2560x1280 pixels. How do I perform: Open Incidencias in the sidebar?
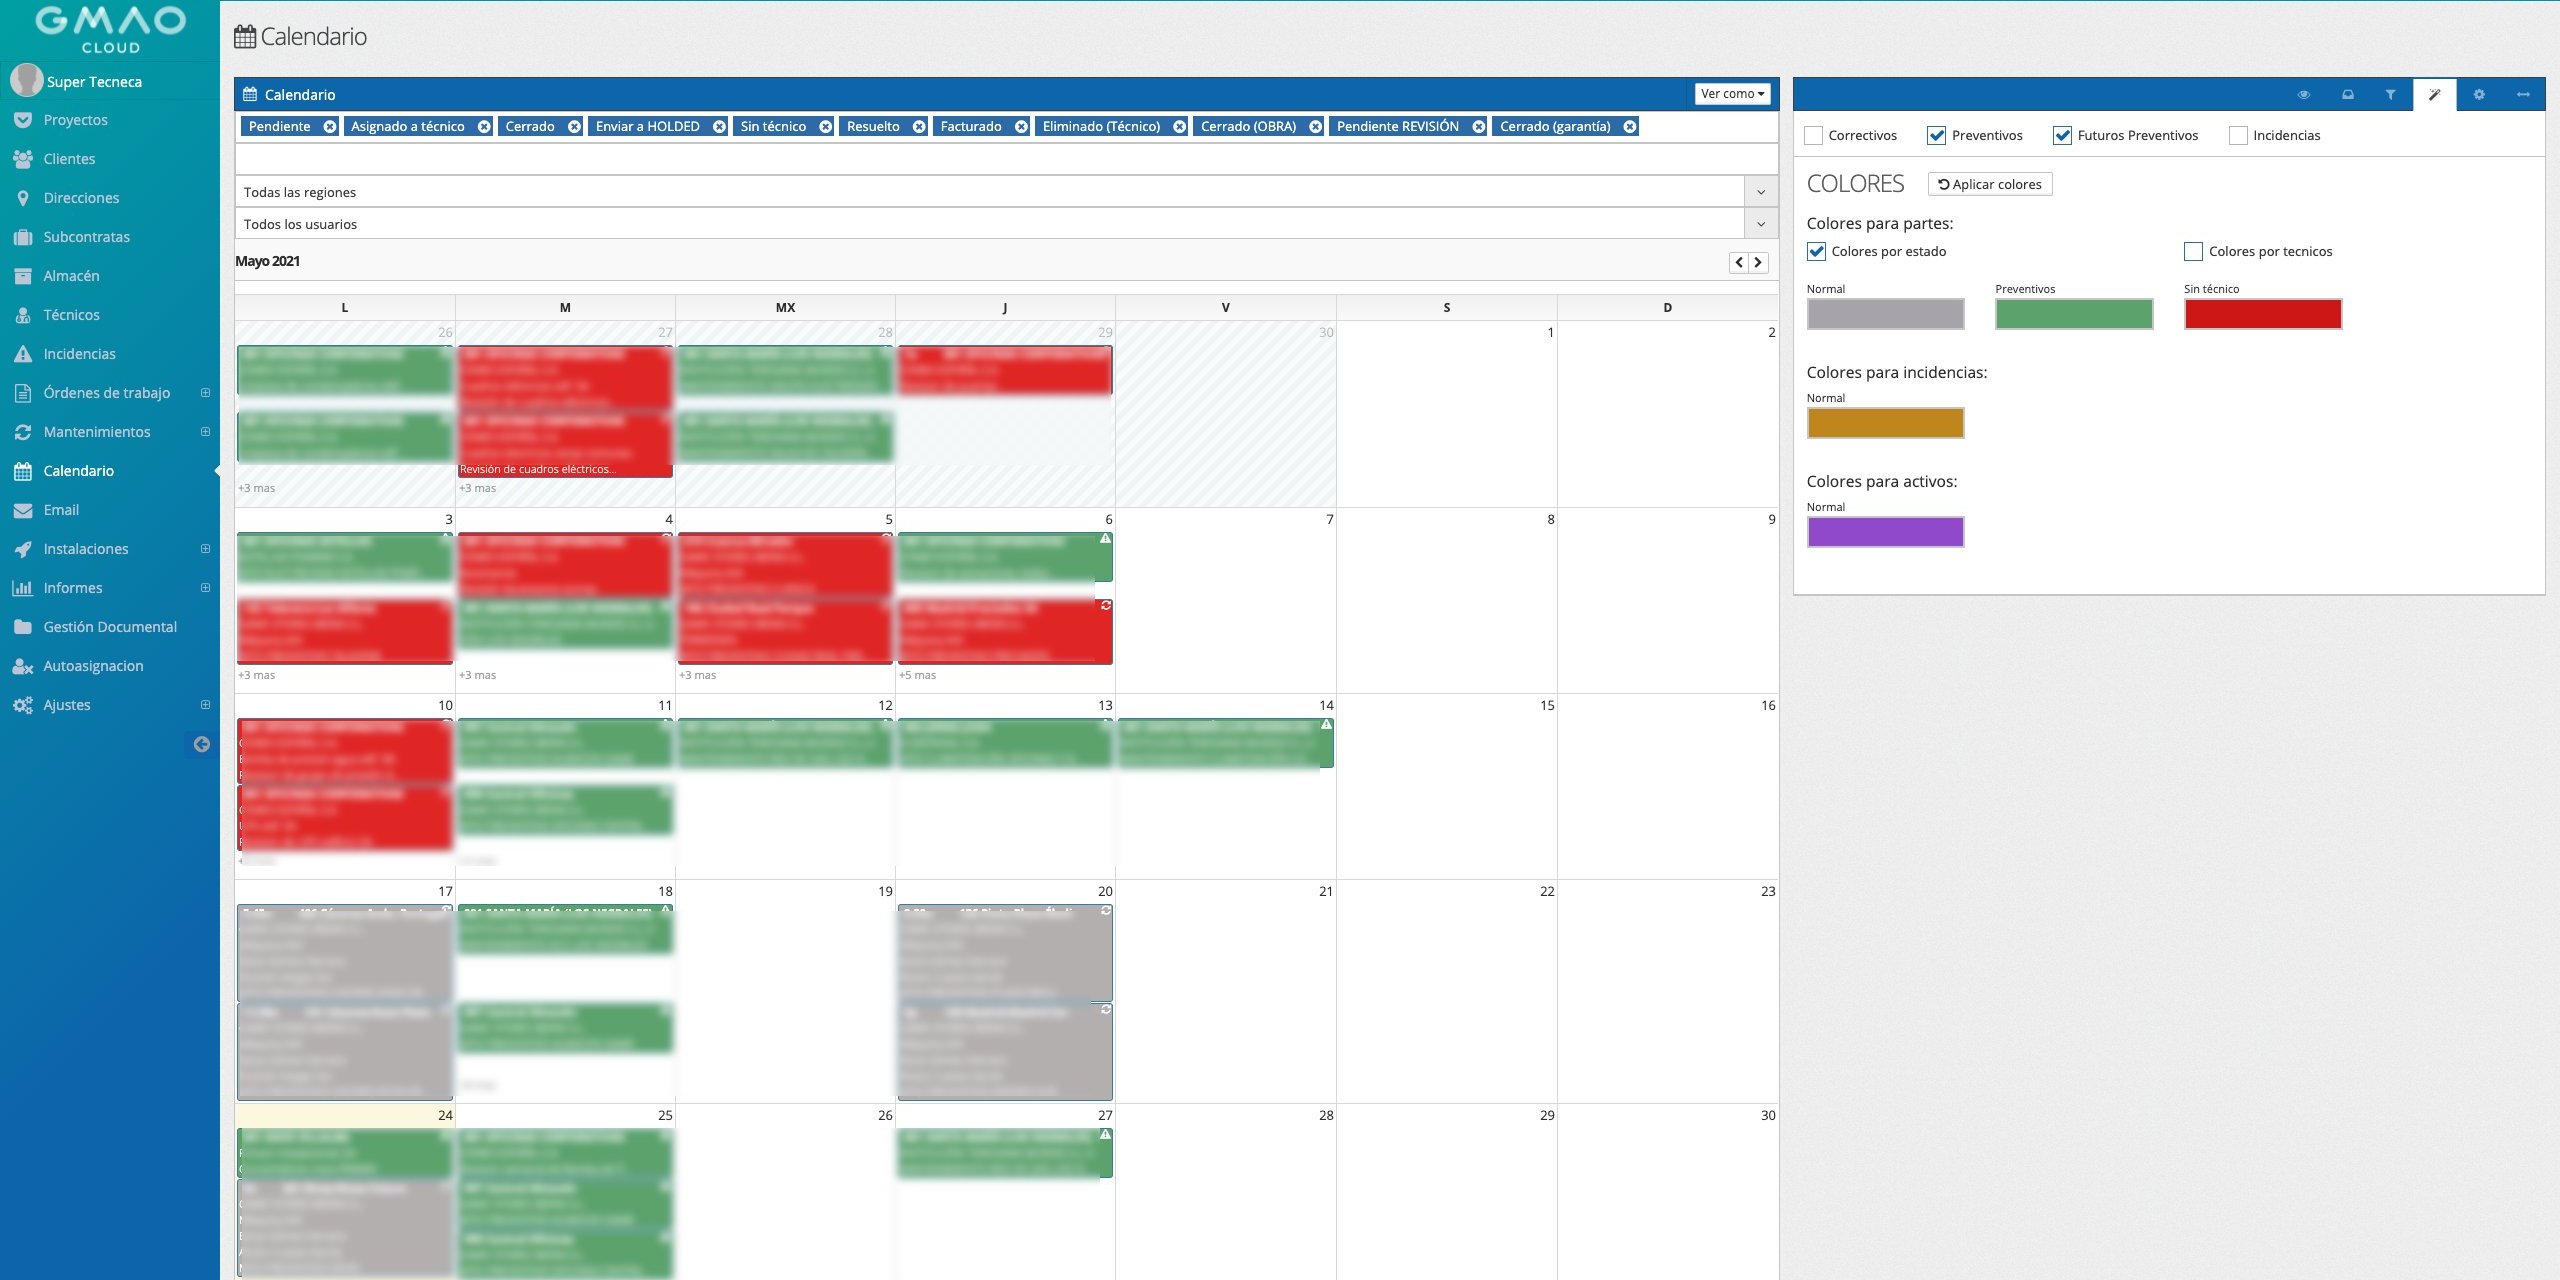click(79, 354)
